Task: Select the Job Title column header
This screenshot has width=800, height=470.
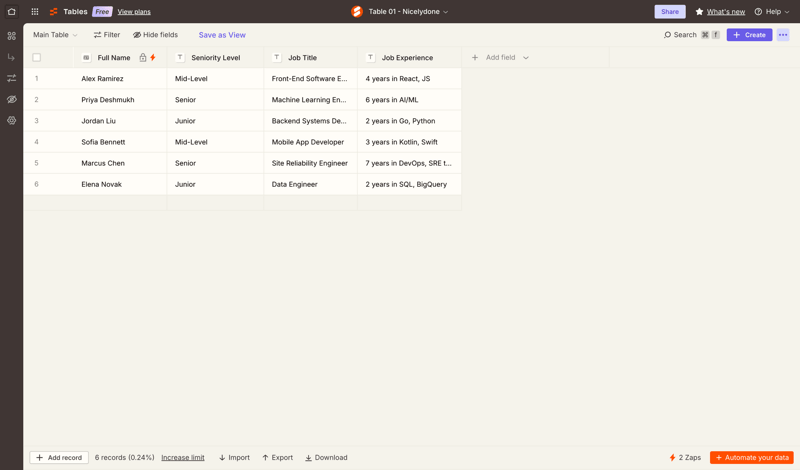Action: [x=311, y=57]
